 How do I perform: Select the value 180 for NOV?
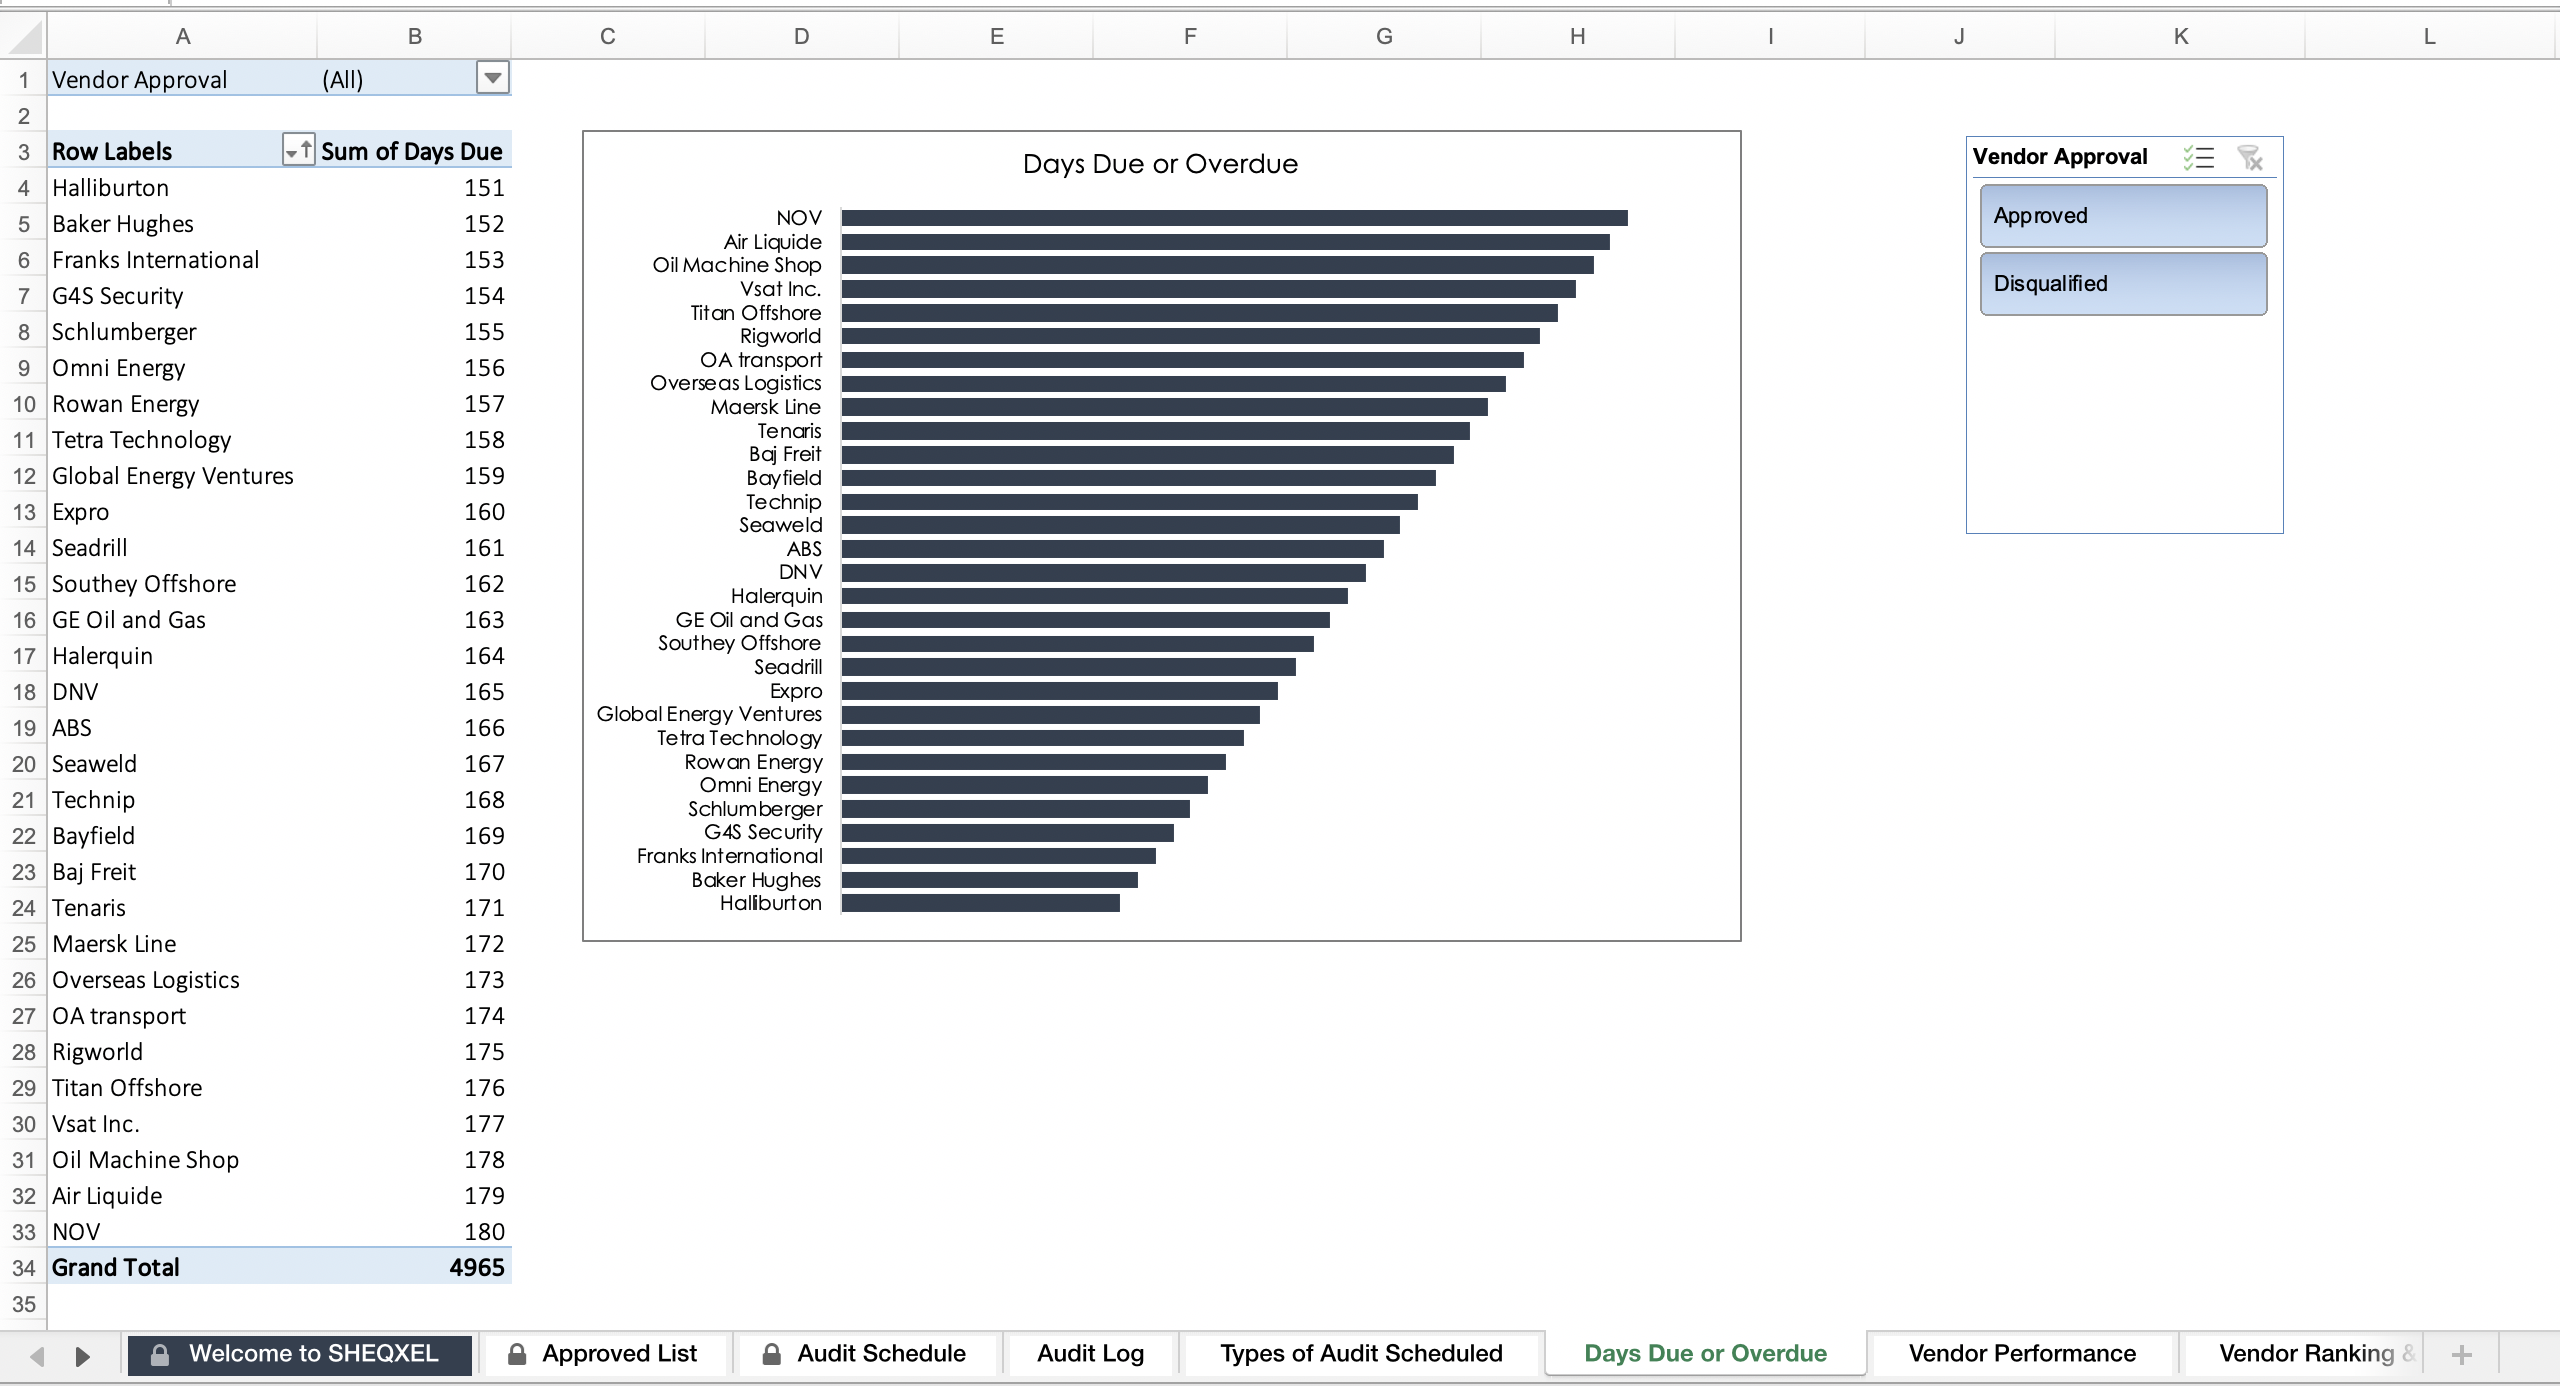(x=414, y=1232)
